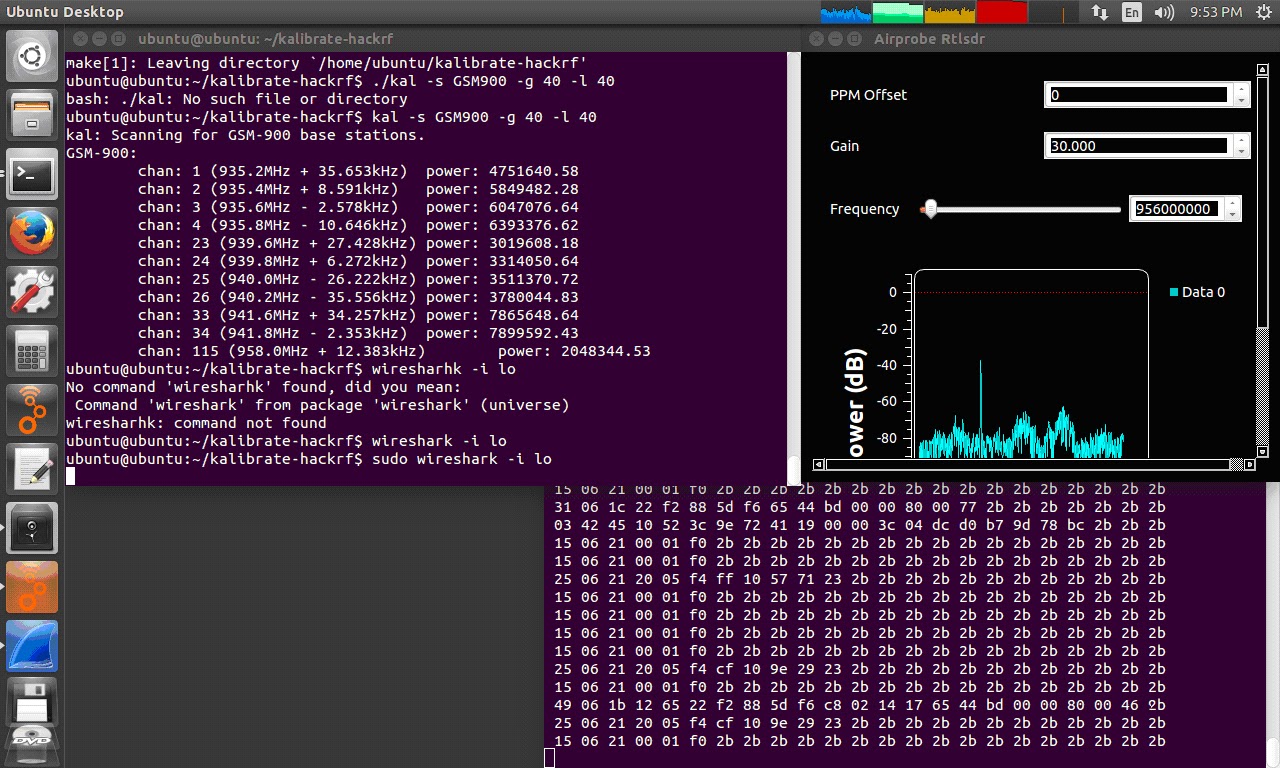This screenshot has width=1280, height=768.
Task: Click the 'kal: Scanning for GSM-900 base stations.' line
Action: click(x=245, y=135)
